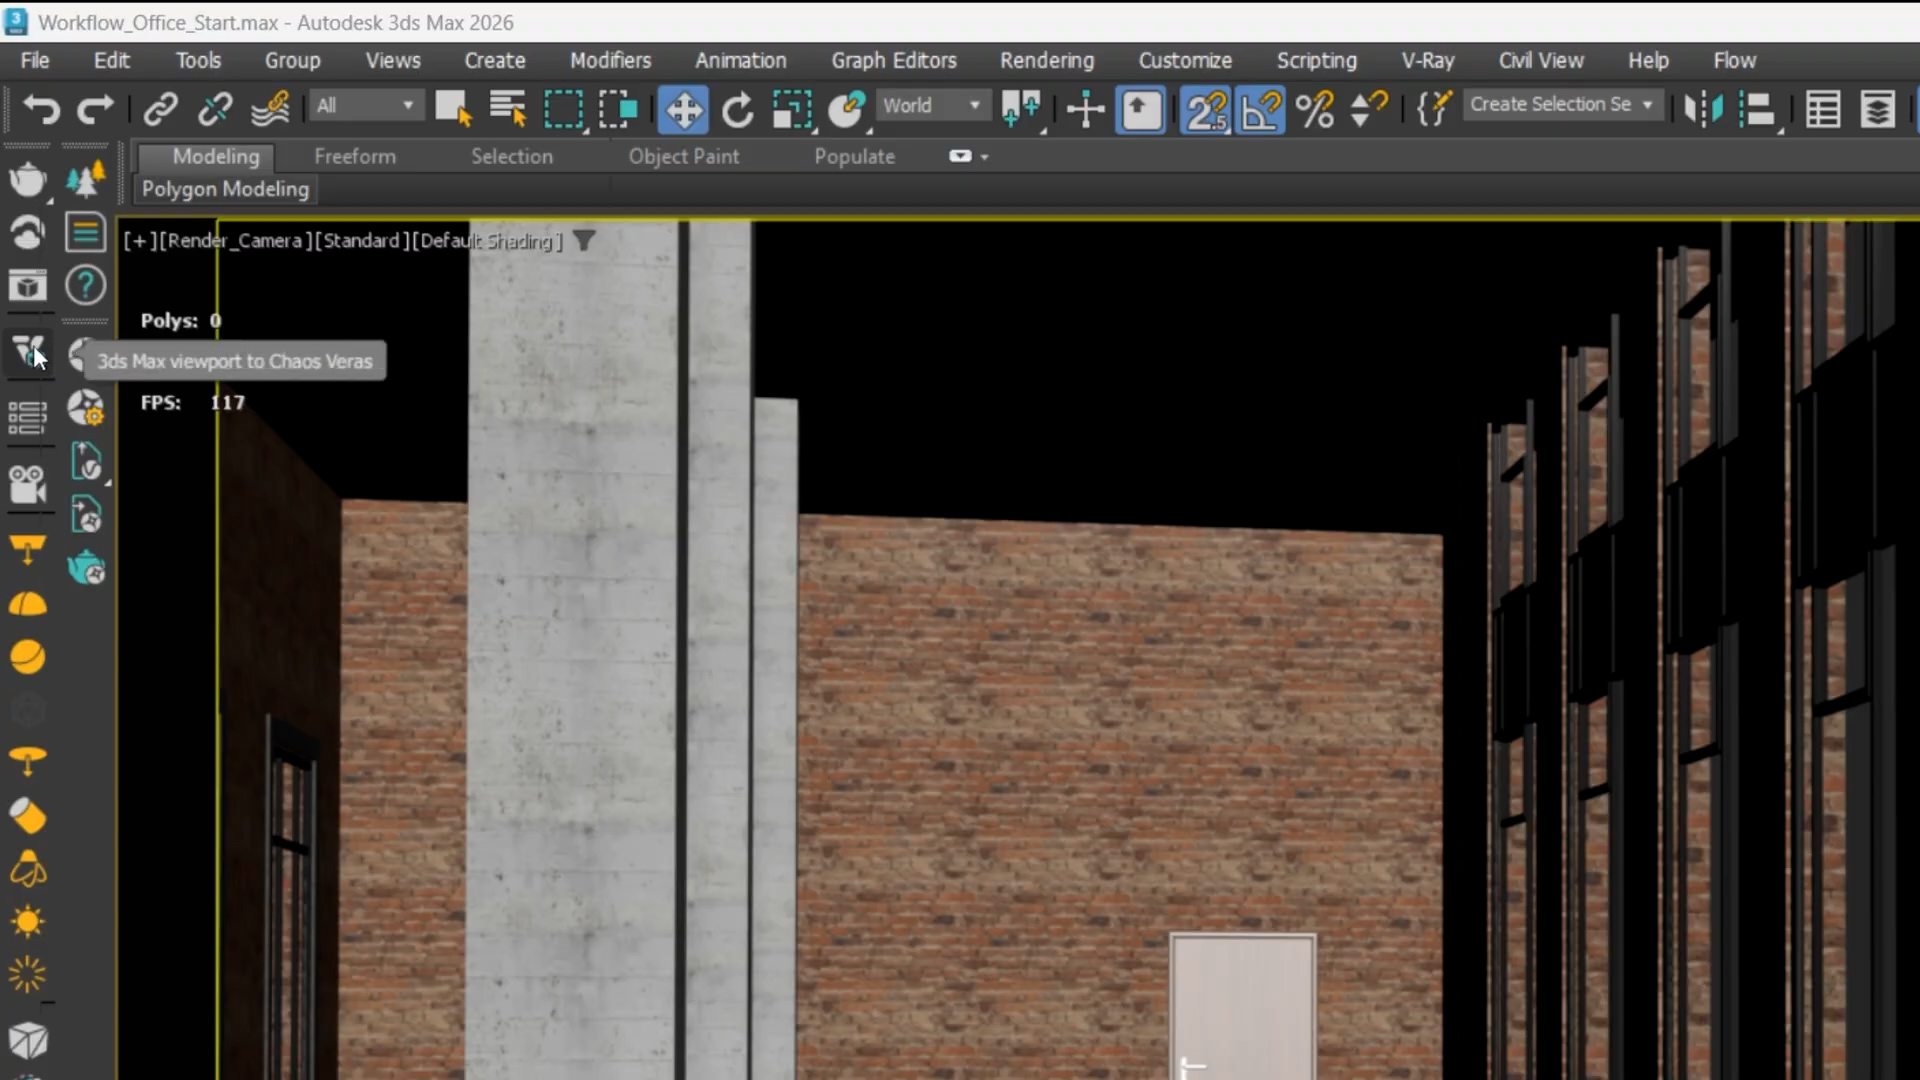1920x1080 pixels.
Task: Click Select and Place tool
Action: pos(847,108)
